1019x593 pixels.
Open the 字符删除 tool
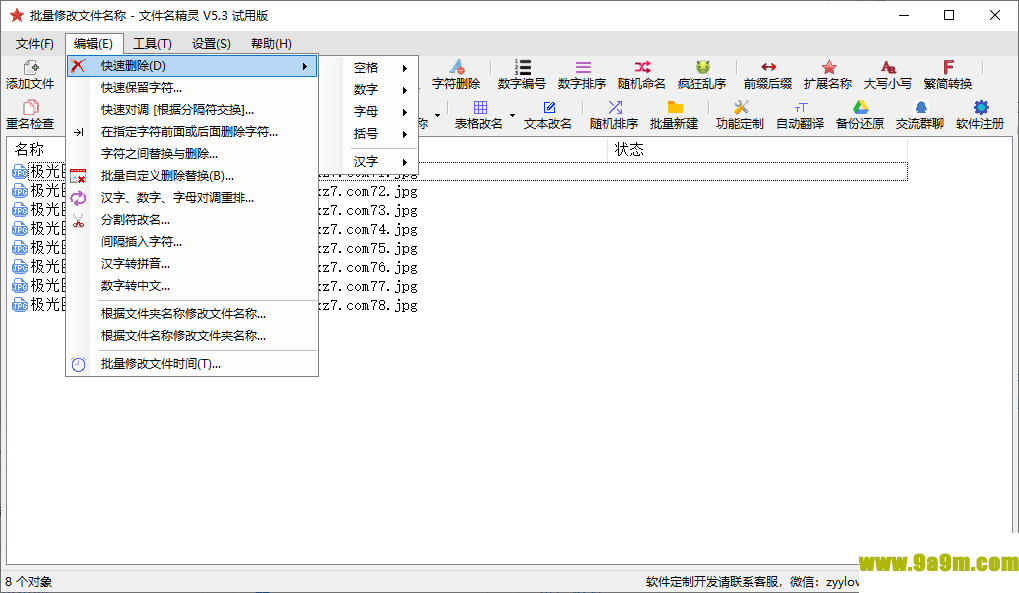pos(456,75)
